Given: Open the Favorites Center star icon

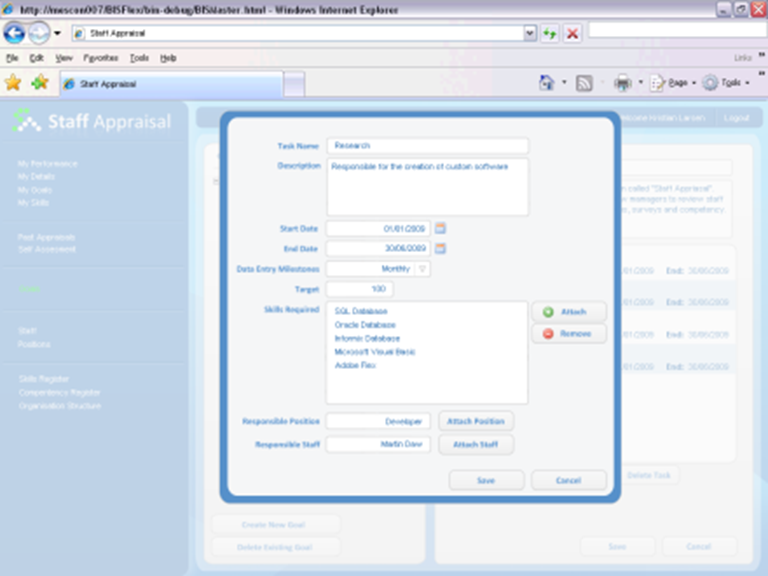Looking at the screenshot, I should pos(13,83).
